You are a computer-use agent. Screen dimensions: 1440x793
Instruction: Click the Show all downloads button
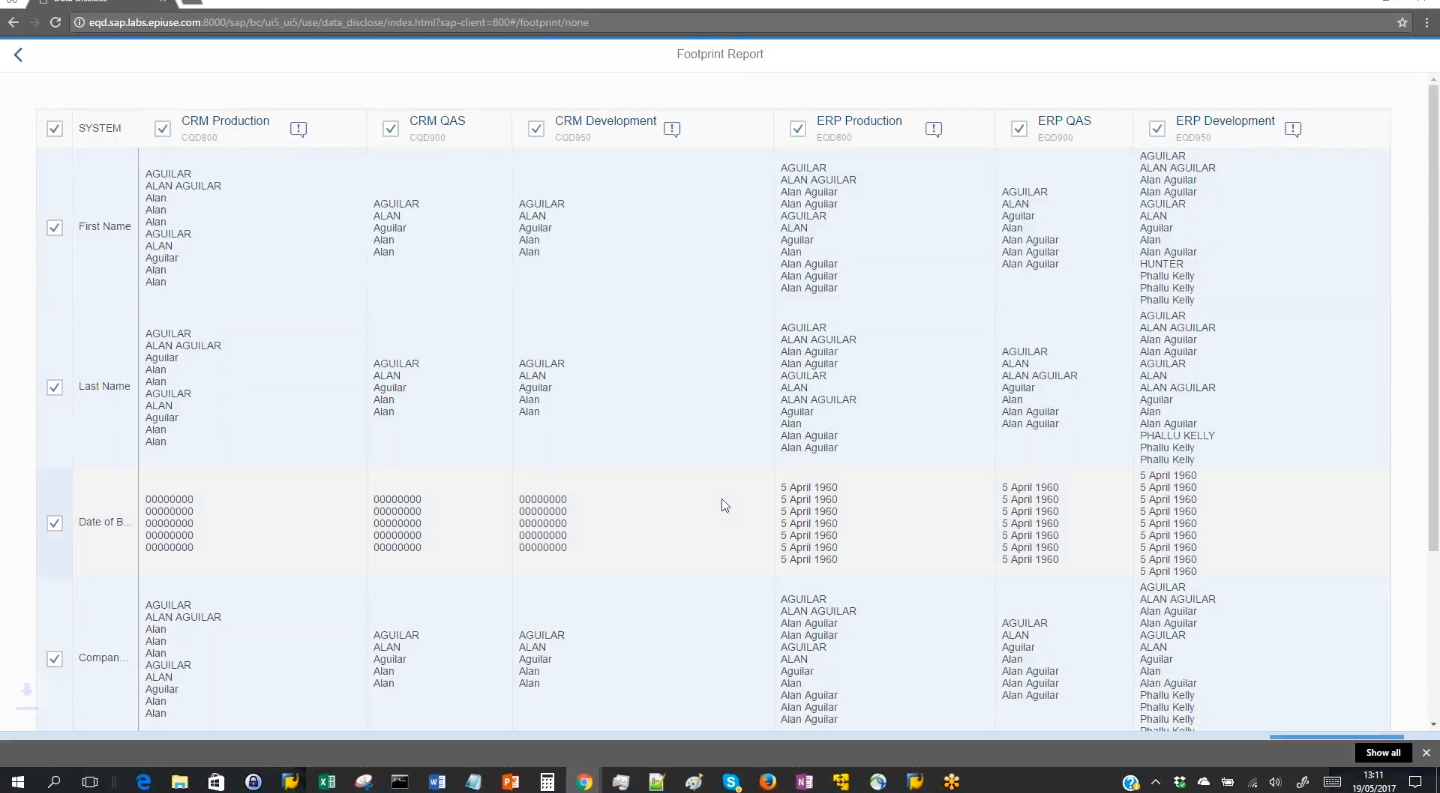[1383, 753]
